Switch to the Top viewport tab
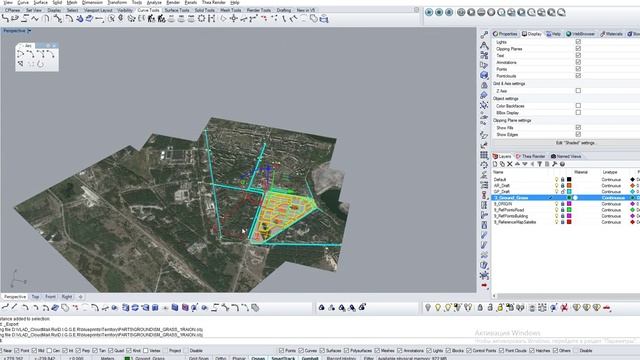 point(36,297)
